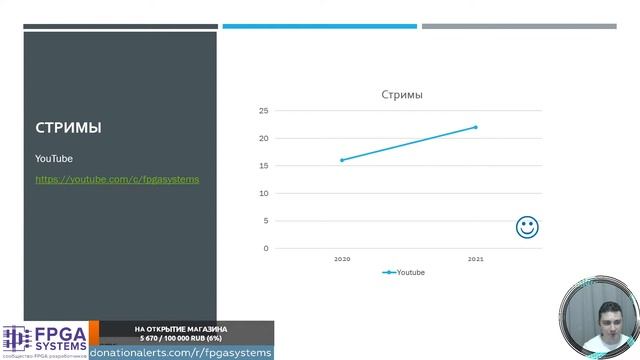
Task: Open the donationalerts.com/r/fpgasystems link
Action: click(x=180, y=352)
